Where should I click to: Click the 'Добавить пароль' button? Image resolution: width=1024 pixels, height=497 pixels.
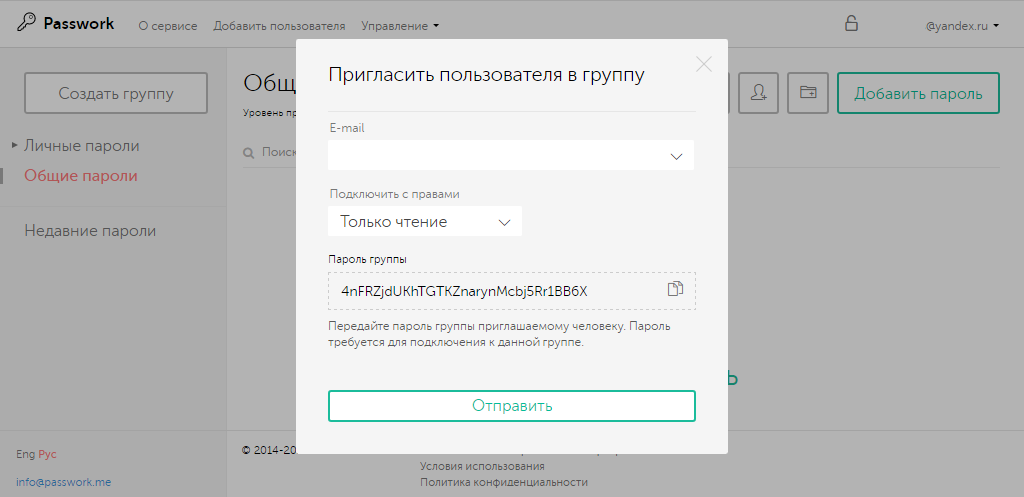918,93
